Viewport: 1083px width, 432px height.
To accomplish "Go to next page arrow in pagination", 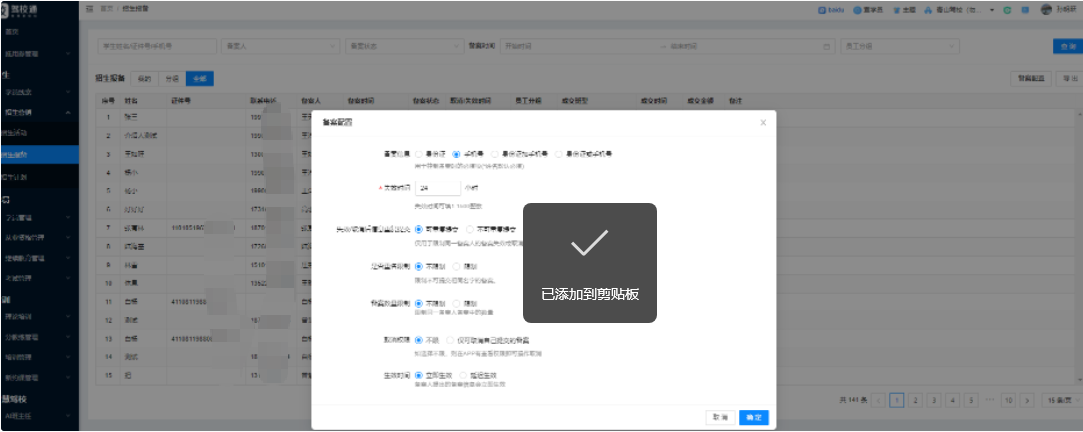I will pyautogui.click(x=1027, y=400).
